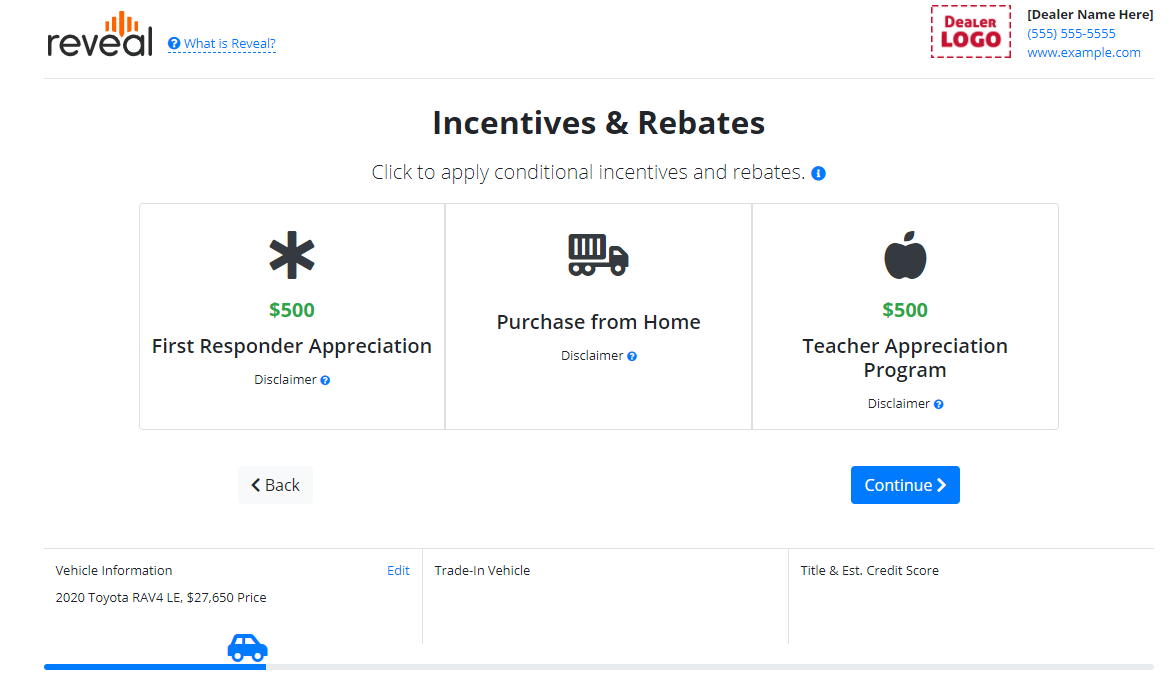Click the truck icon for Purchase from Home
This screenshot has height=687, width=1176.
coord(598,255)
